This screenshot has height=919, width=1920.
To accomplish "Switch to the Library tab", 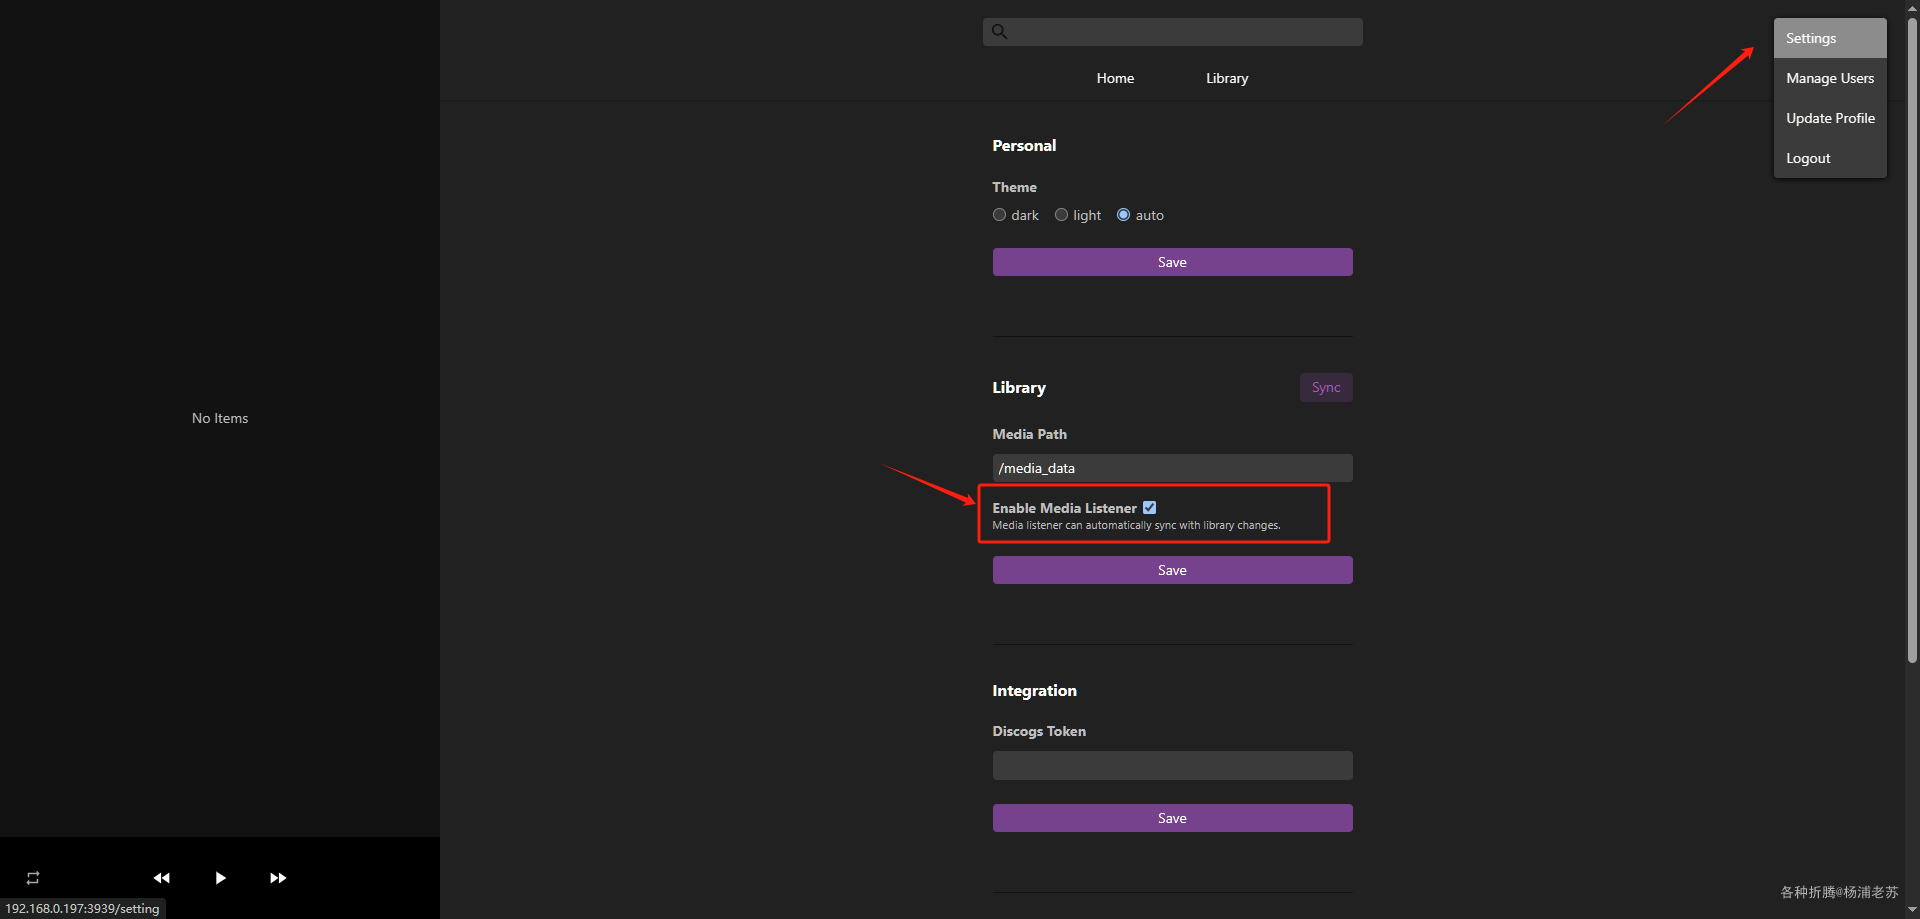I will coord(1227,78).
